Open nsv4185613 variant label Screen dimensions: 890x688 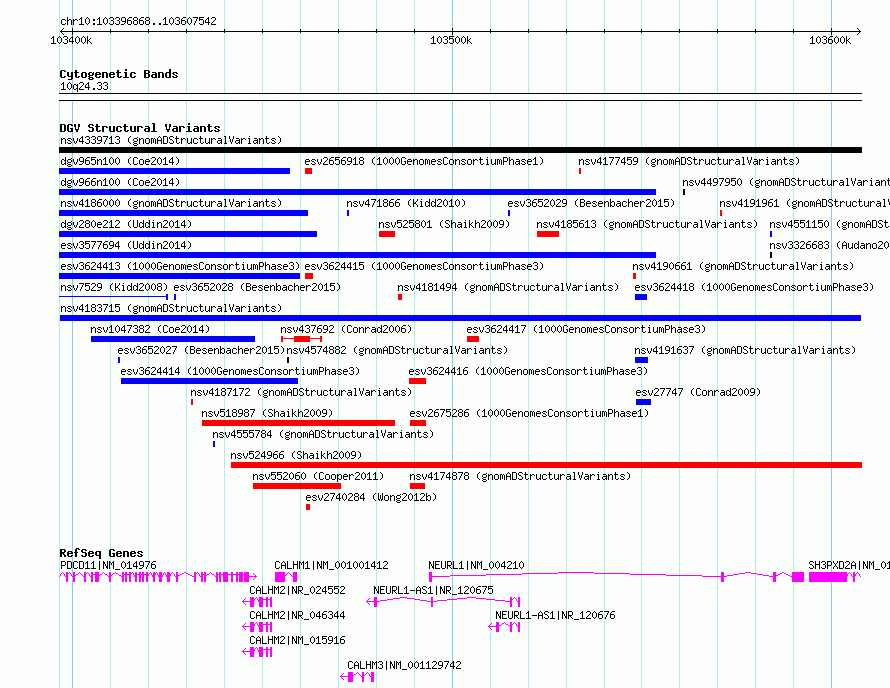(x=647, y=224)
